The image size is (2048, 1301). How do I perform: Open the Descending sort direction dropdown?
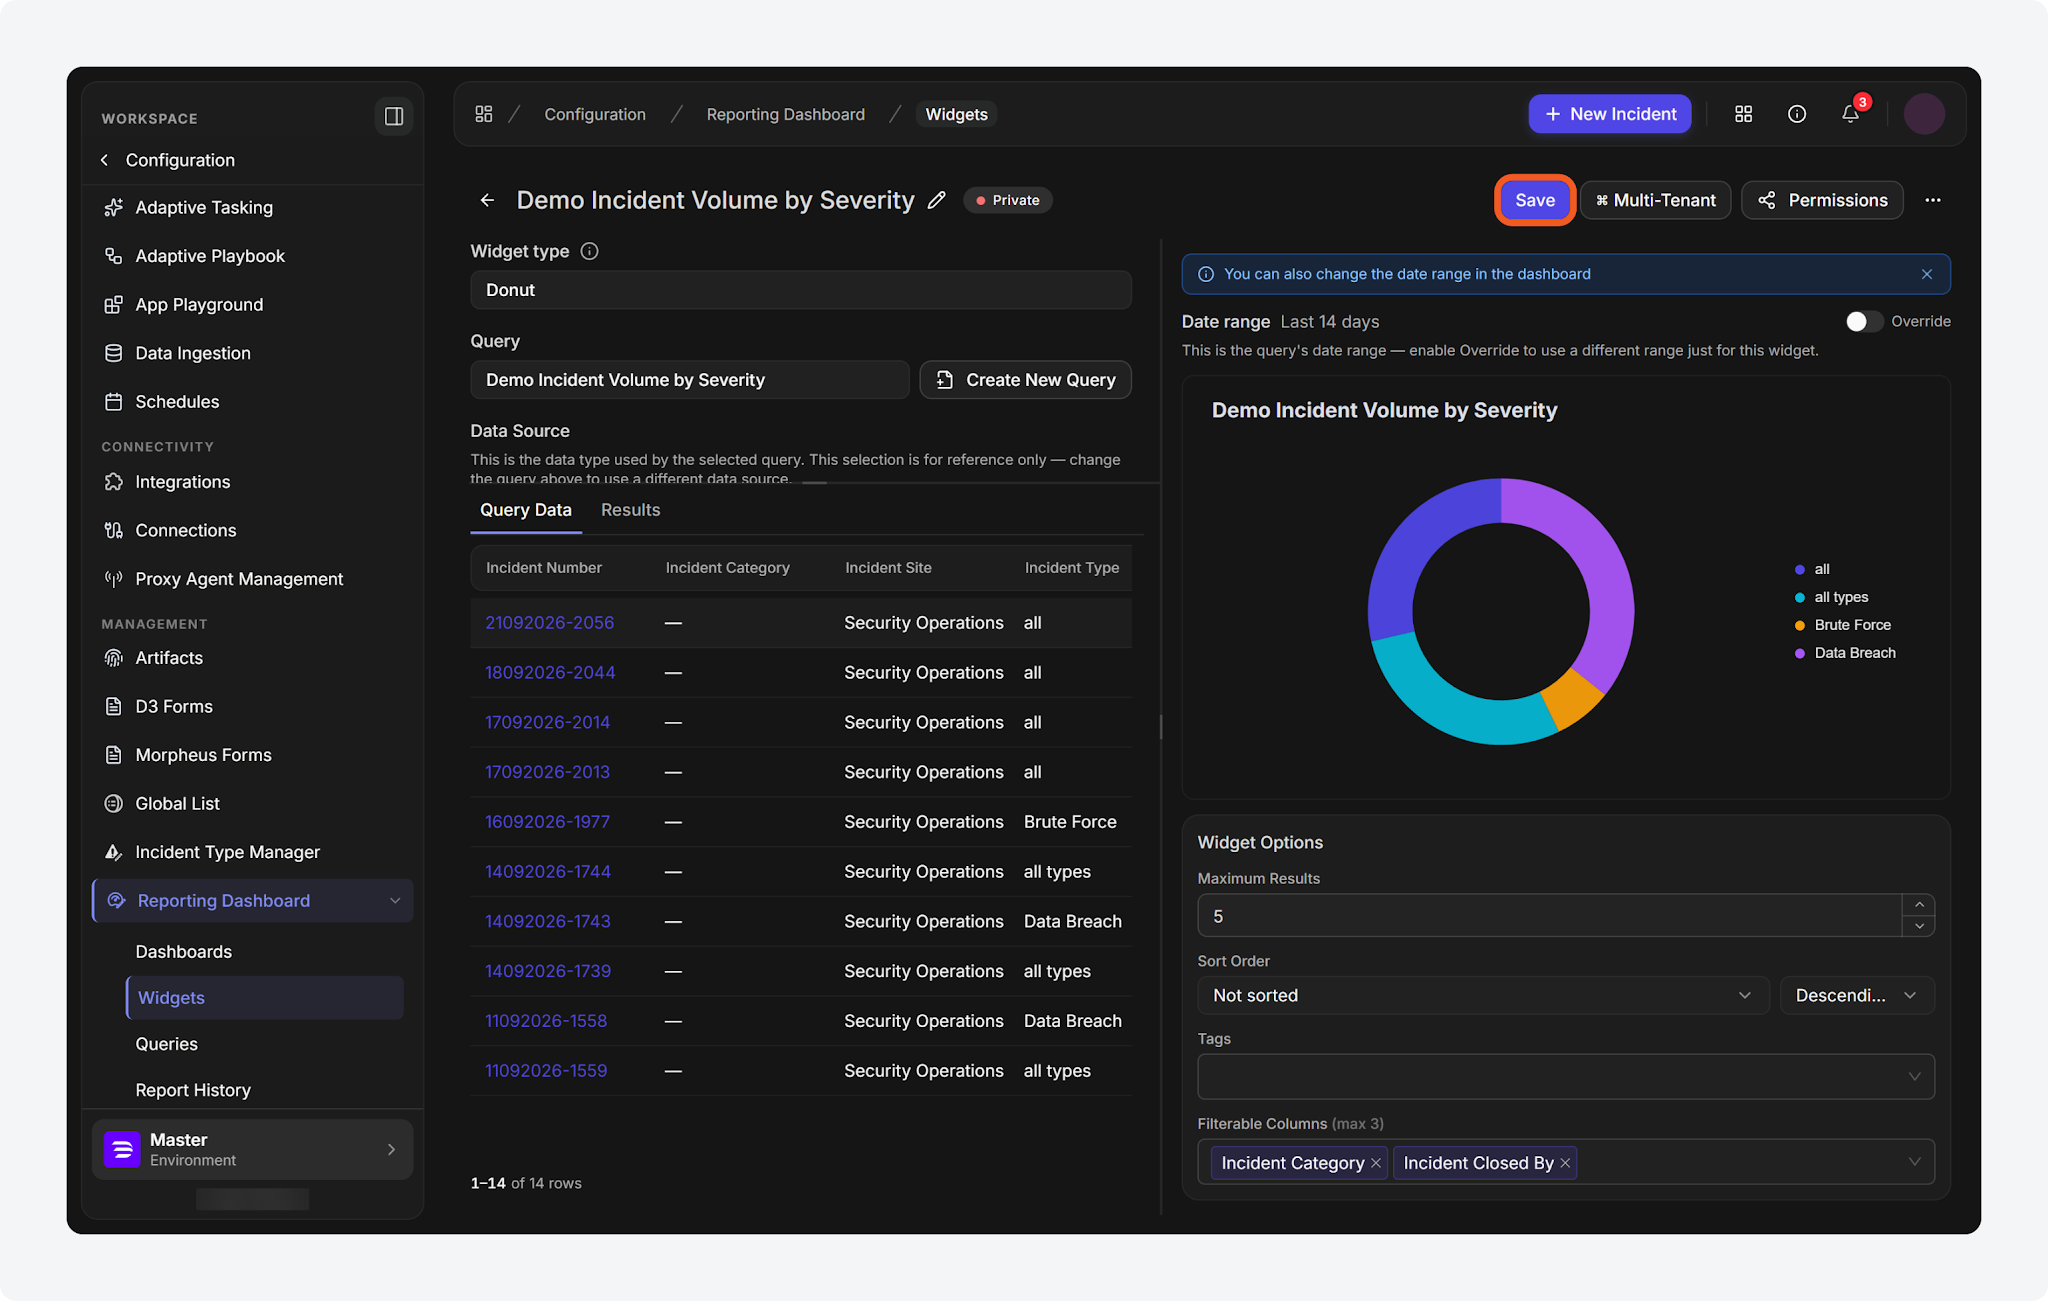coord(1857,995)
